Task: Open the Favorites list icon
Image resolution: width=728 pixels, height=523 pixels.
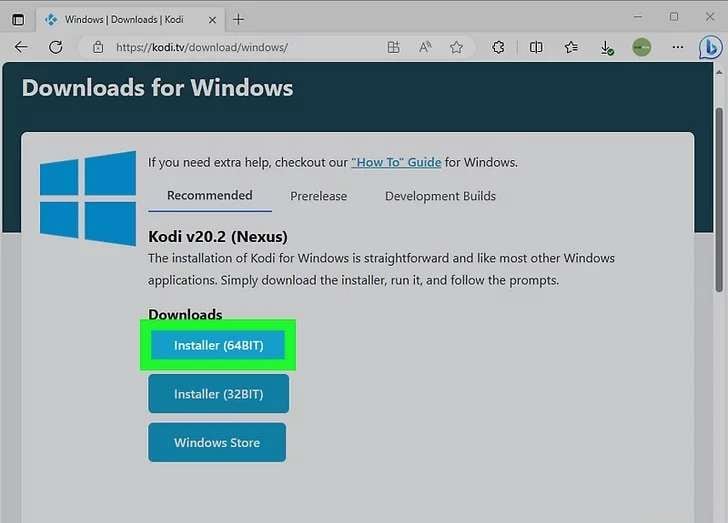Action: pos(571,47)
